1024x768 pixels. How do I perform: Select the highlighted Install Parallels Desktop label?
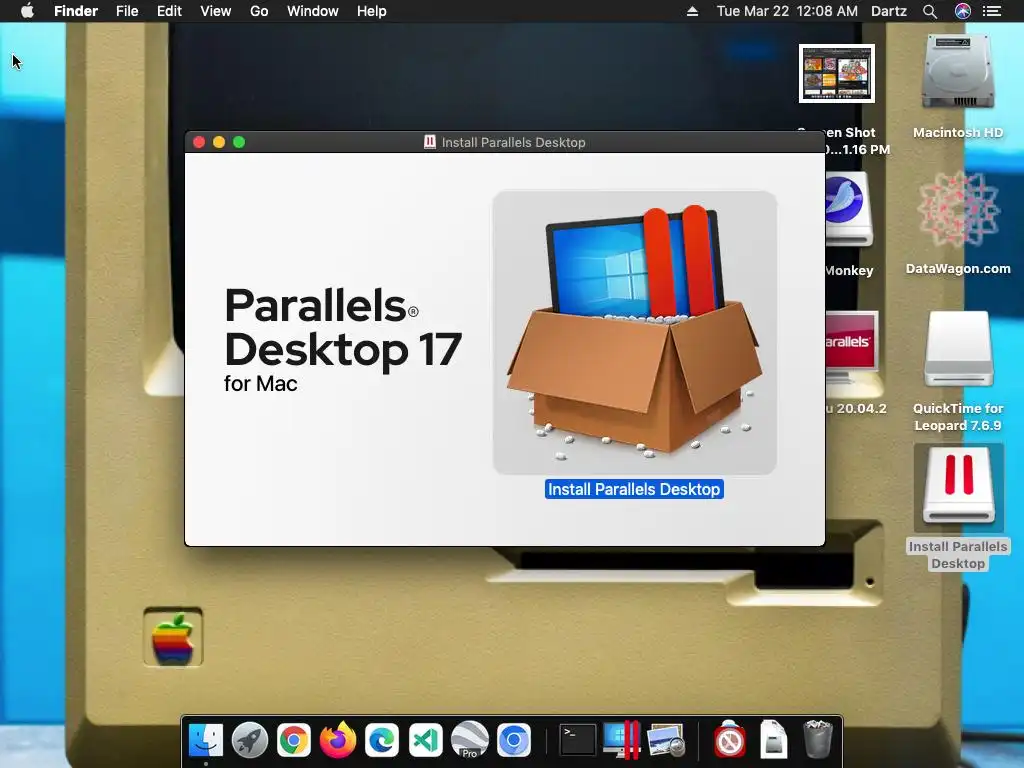pyautogui.click(x=634, y=489)
